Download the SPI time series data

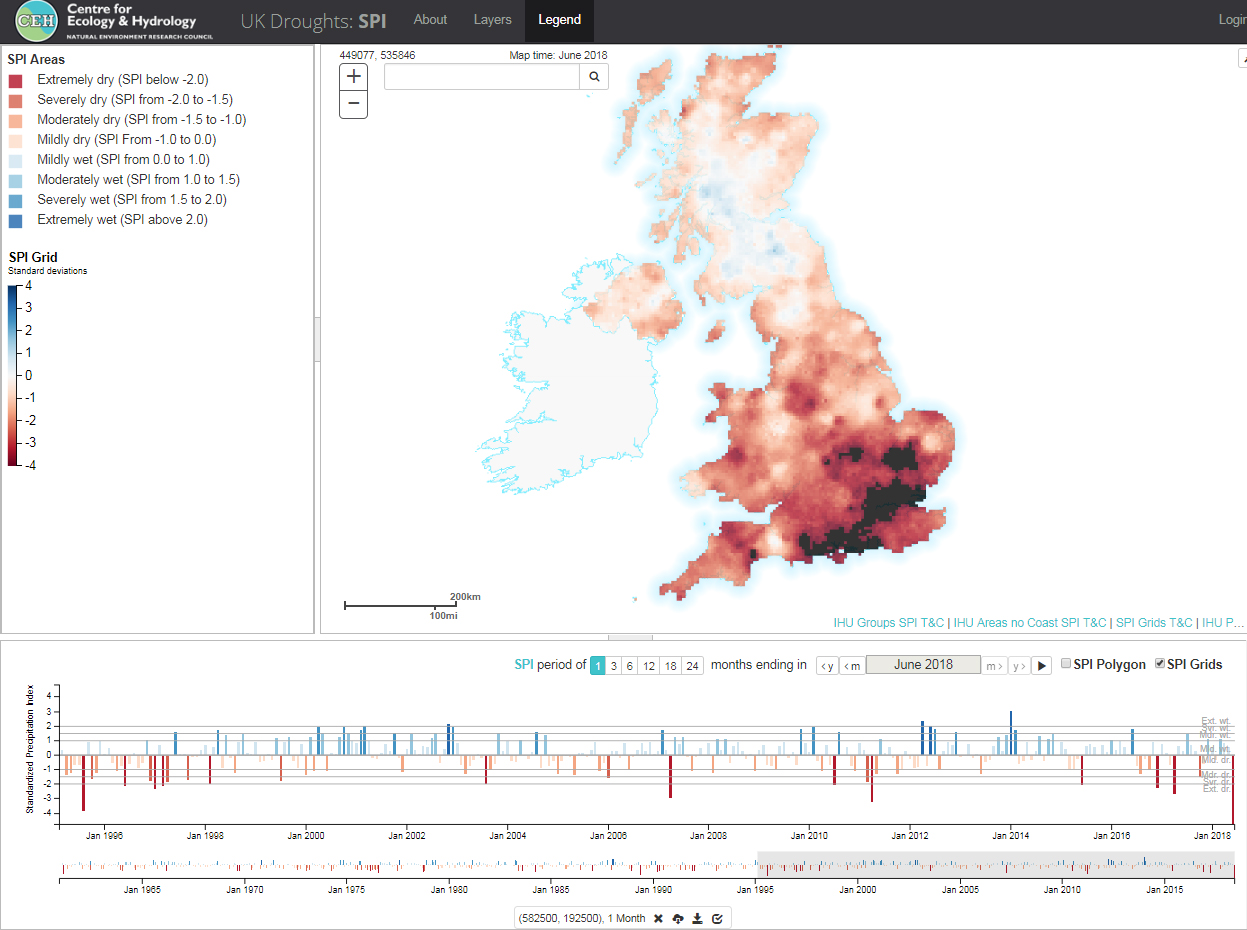697,917
